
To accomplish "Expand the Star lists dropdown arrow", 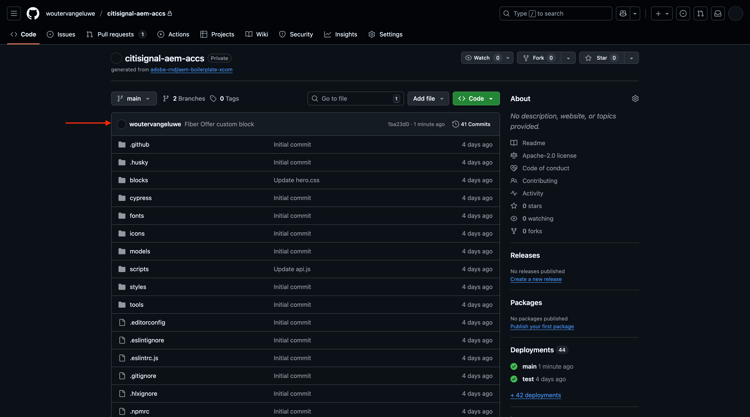I will 632,58.
